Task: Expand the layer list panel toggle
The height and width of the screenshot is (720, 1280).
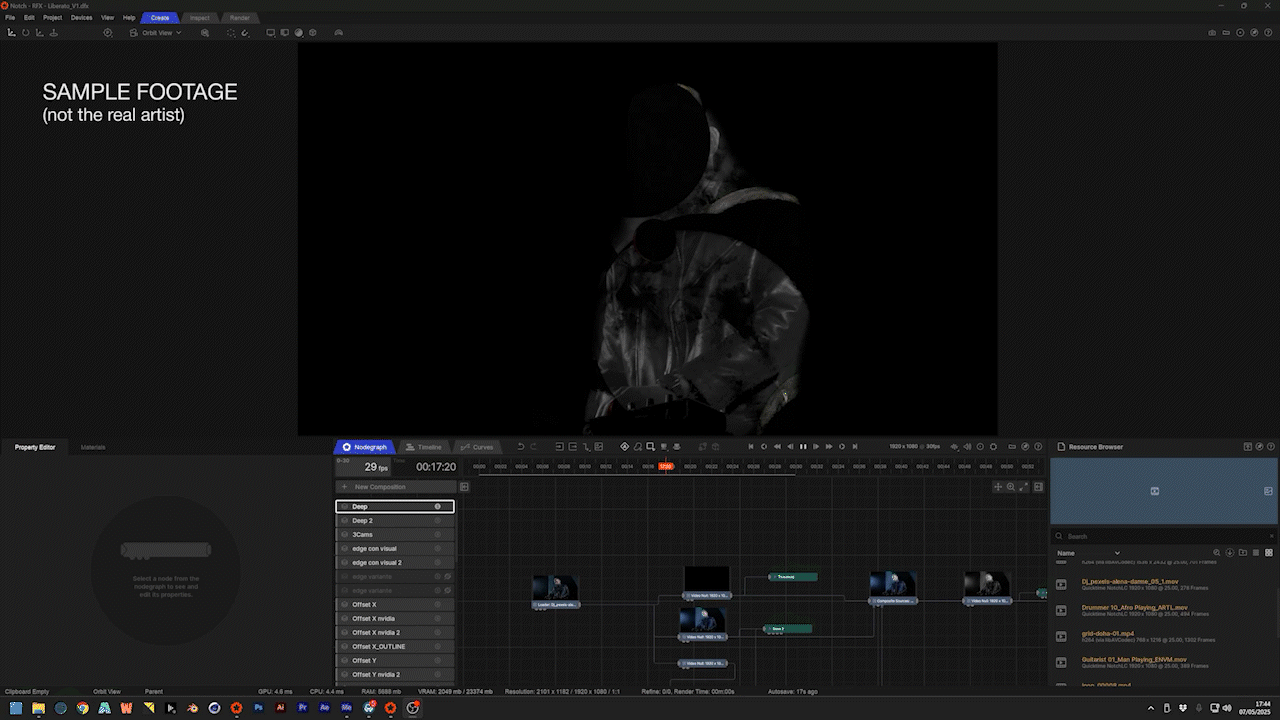Action: tap(464, 487)
